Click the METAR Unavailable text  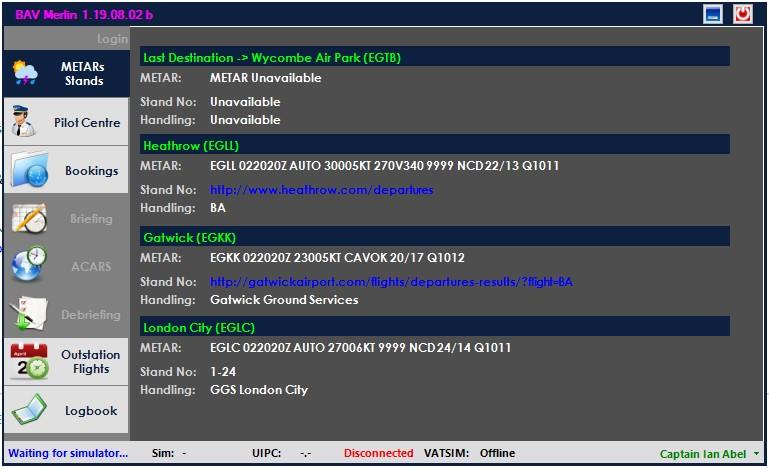click(x=265, y=78)
